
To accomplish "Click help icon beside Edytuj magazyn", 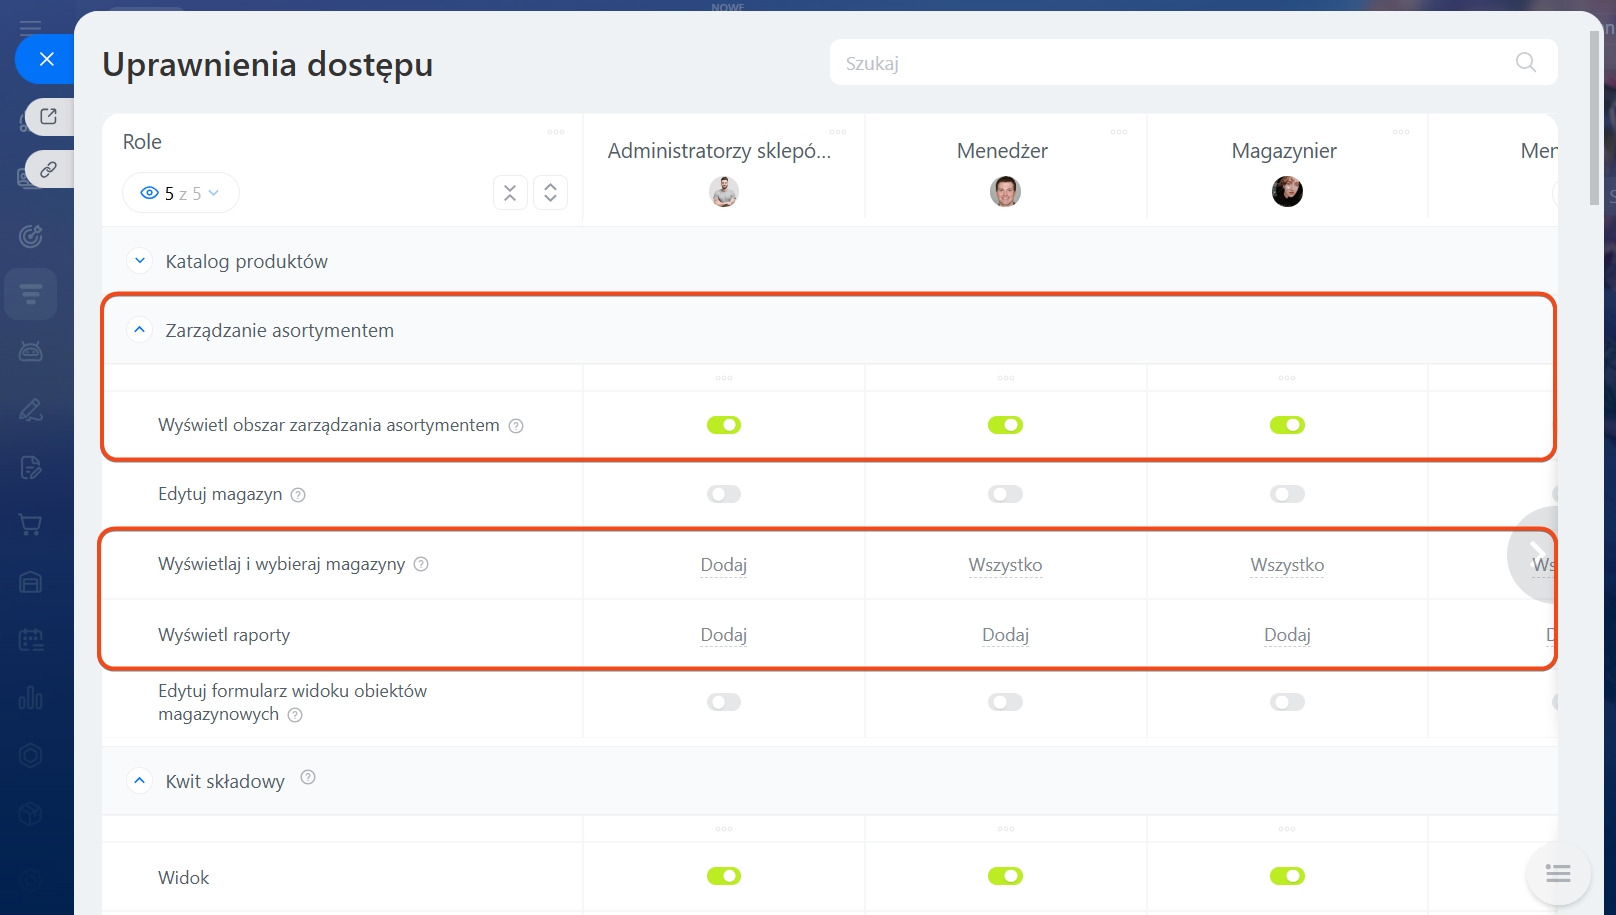I will [298, 495].
